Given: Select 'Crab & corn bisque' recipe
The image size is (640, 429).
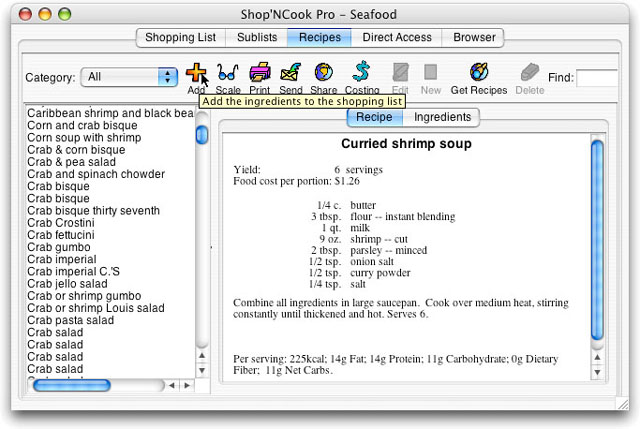Looking at the screenshot, I should (x=76, y=150).
